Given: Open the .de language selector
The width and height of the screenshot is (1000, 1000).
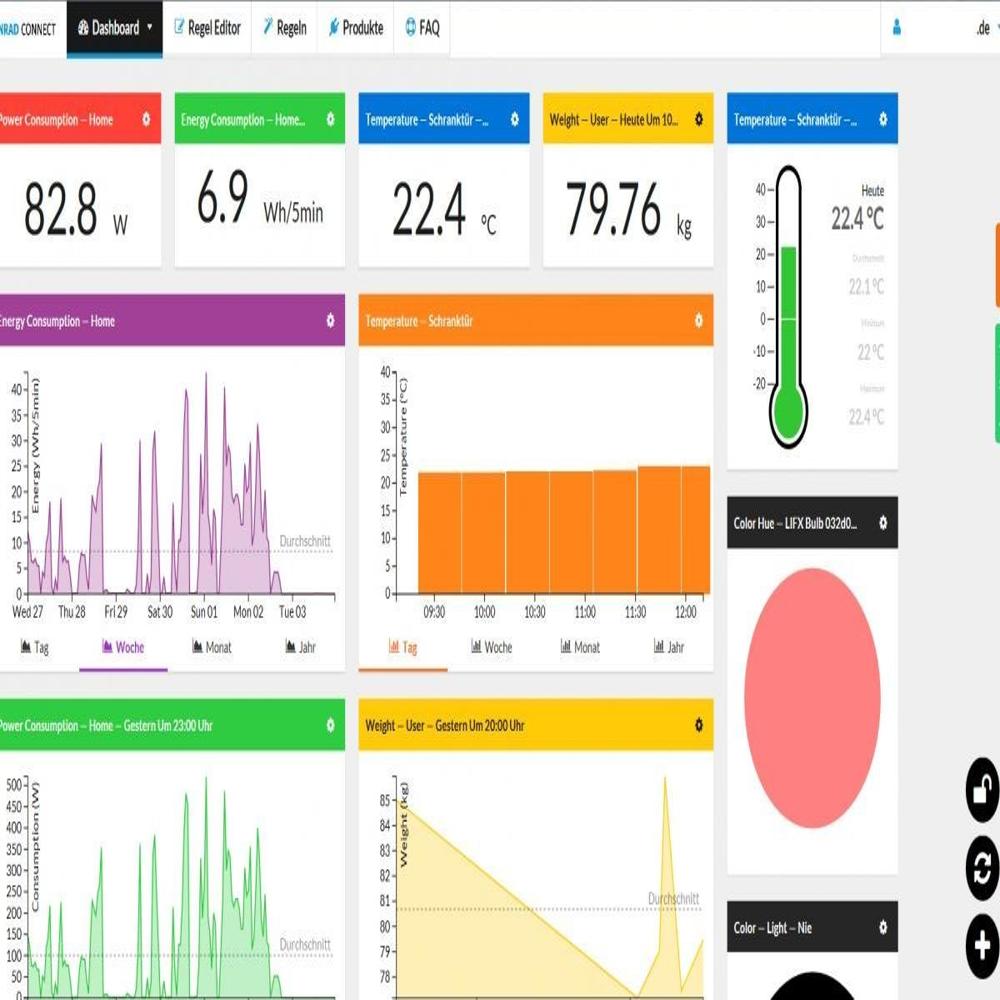Looking at the screenshot, I should (x=986, y=28).
